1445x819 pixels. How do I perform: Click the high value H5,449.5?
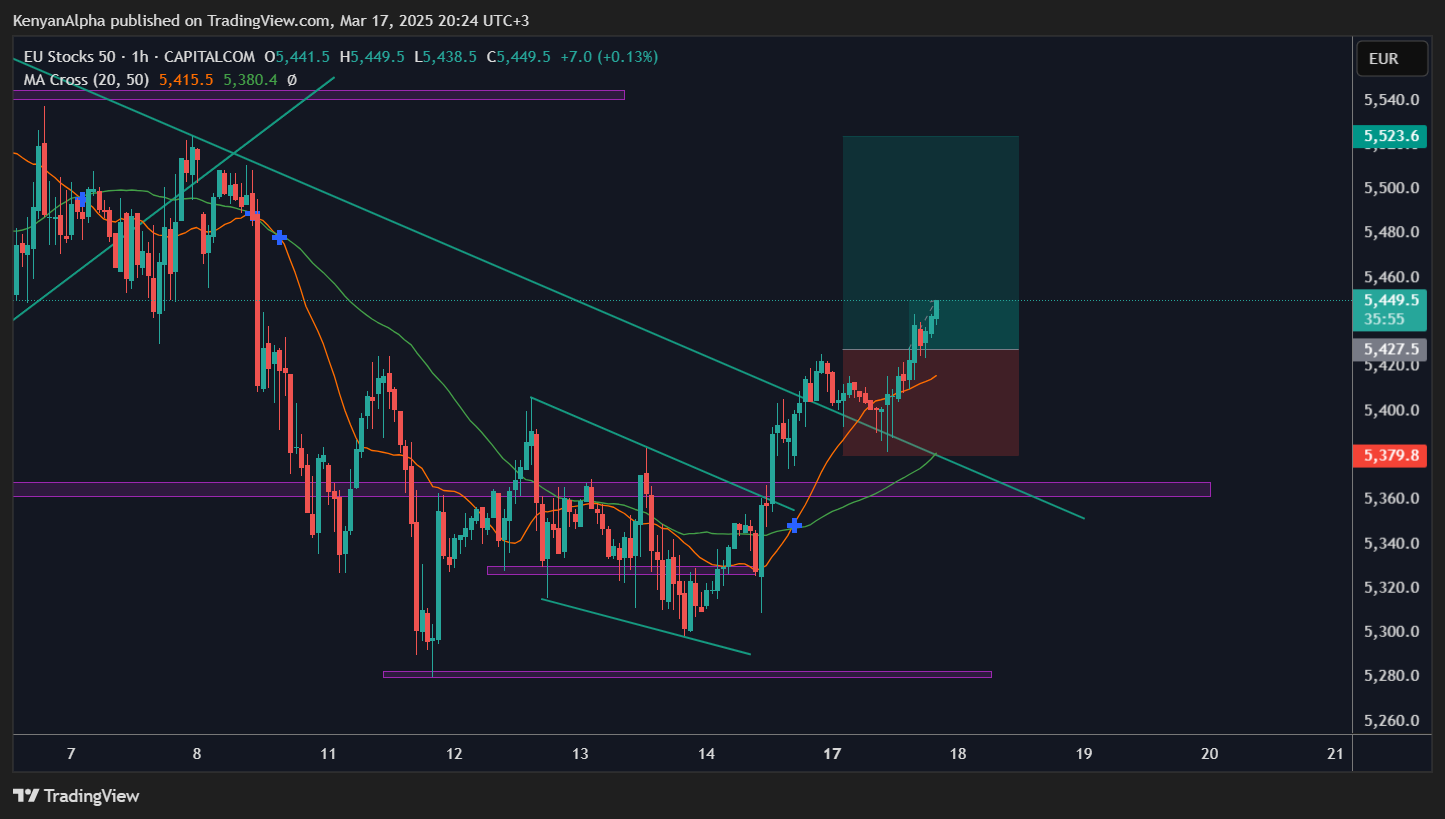(372, 57)
